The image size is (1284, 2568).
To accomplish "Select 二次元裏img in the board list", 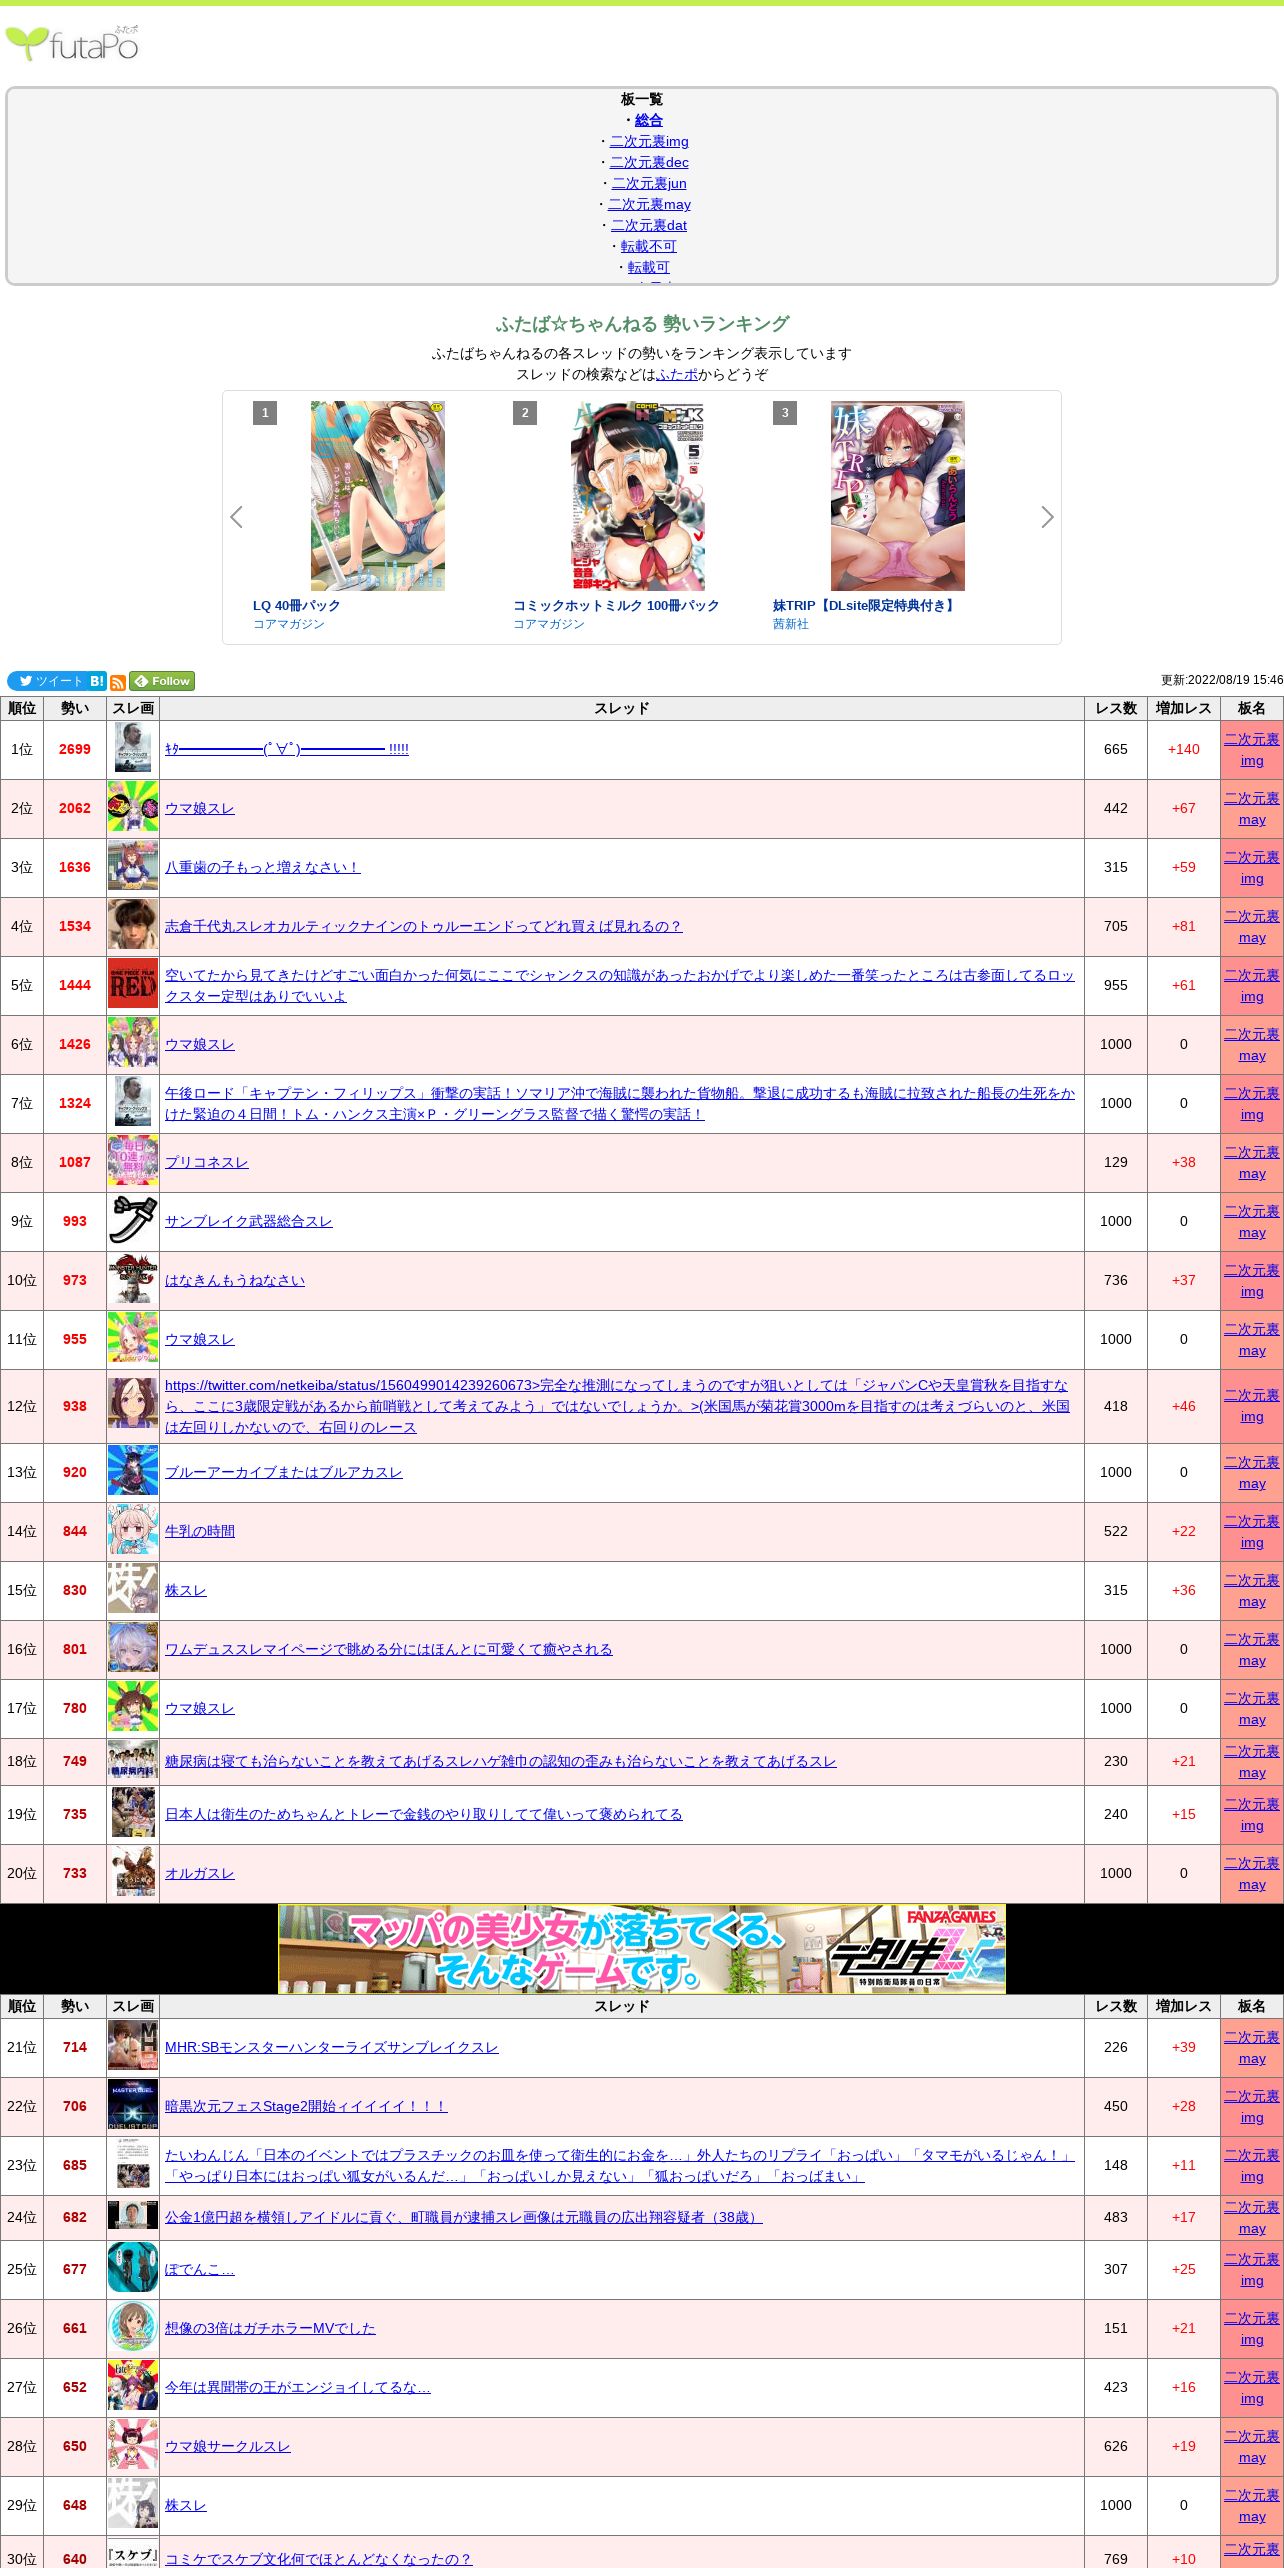I will pos(649,141).
